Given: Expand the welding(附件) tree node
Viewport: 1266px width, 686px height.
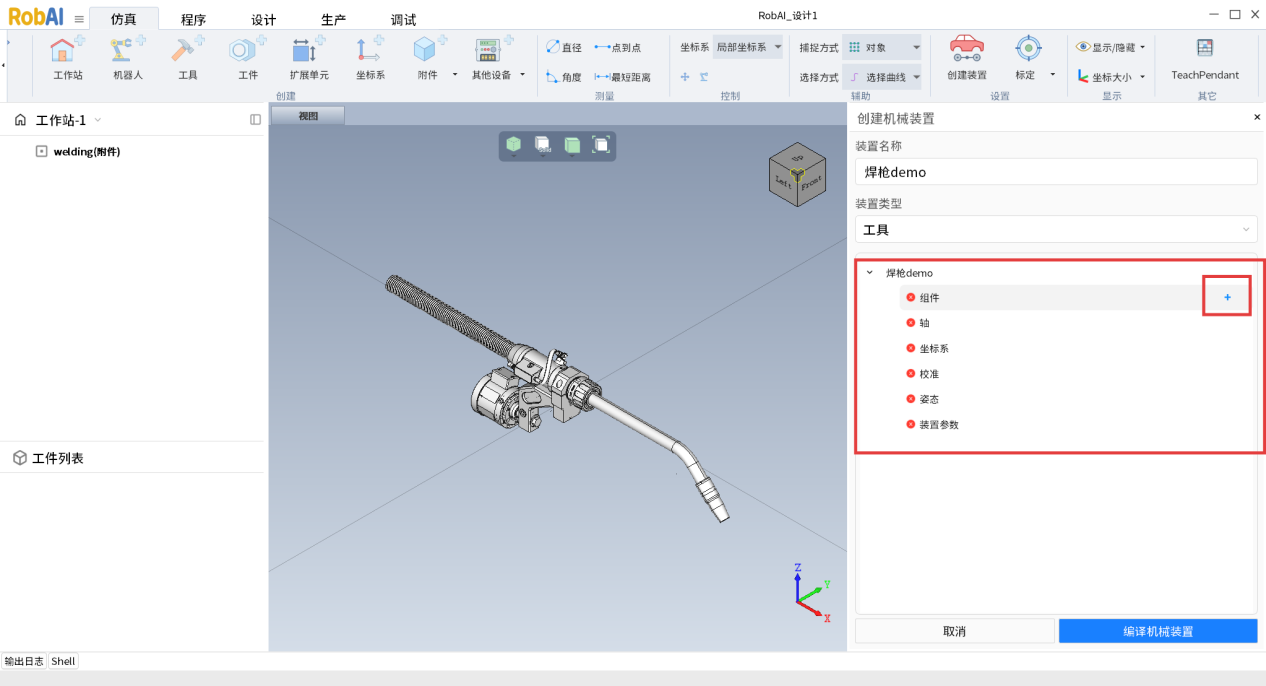Looking at the screenshot, I should click(x=41, y=152).
